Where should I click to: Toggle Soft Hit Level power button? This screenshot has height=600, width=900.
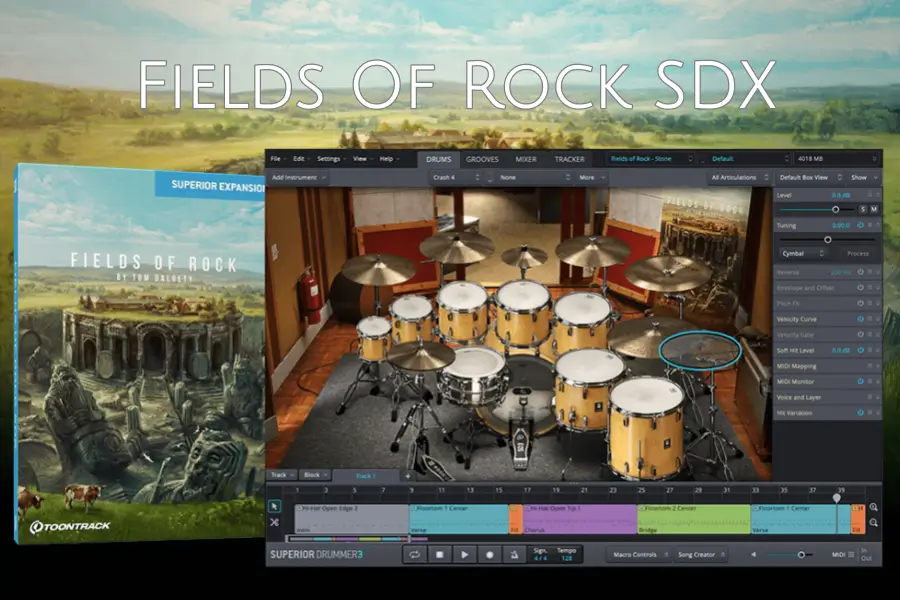(x=860, y=350)
